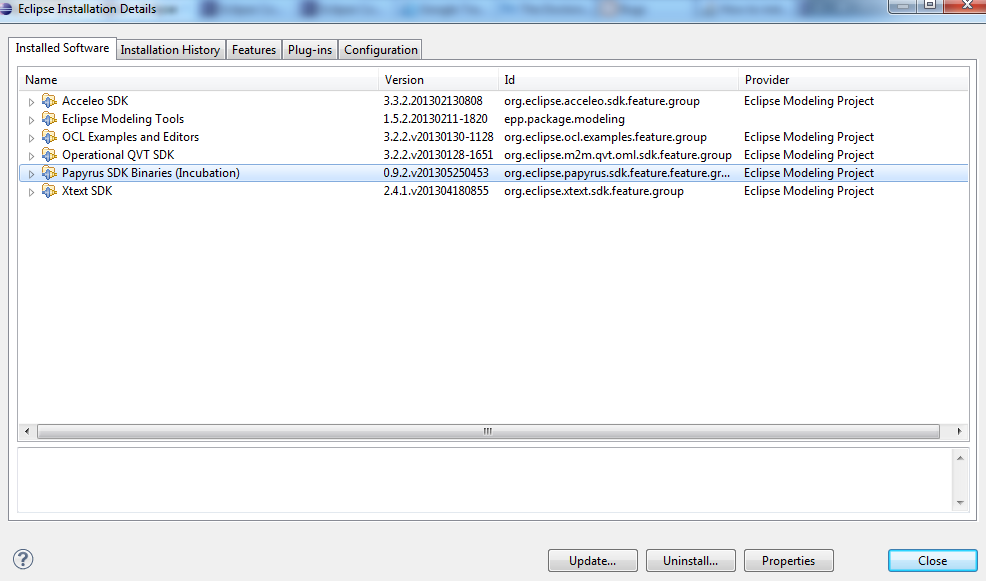Sort the list by the Name column
This screenshot has height=581, width=986.
(x=198, y=80)
